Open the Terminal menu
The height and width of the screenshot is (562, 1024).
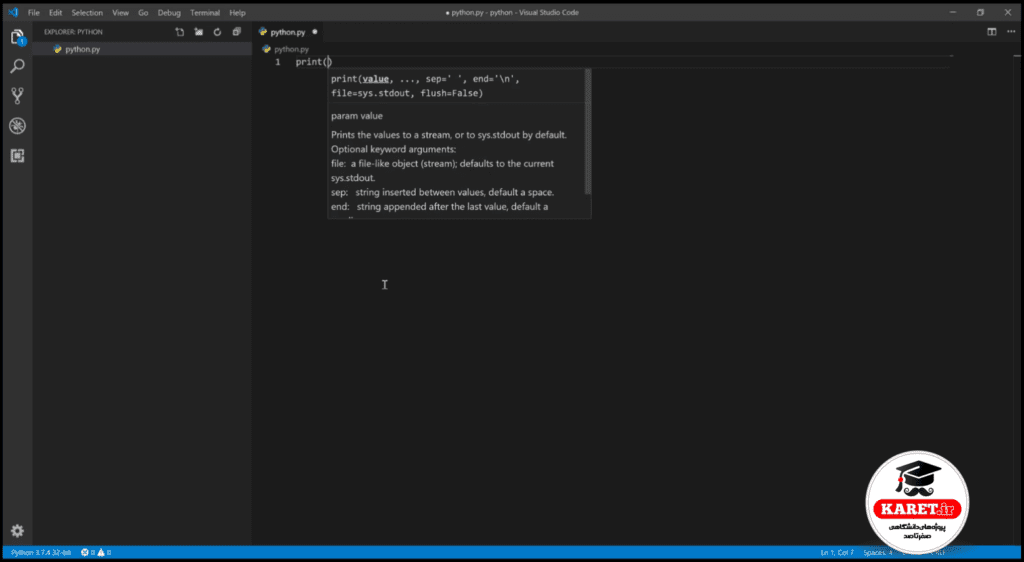[205, 12]
